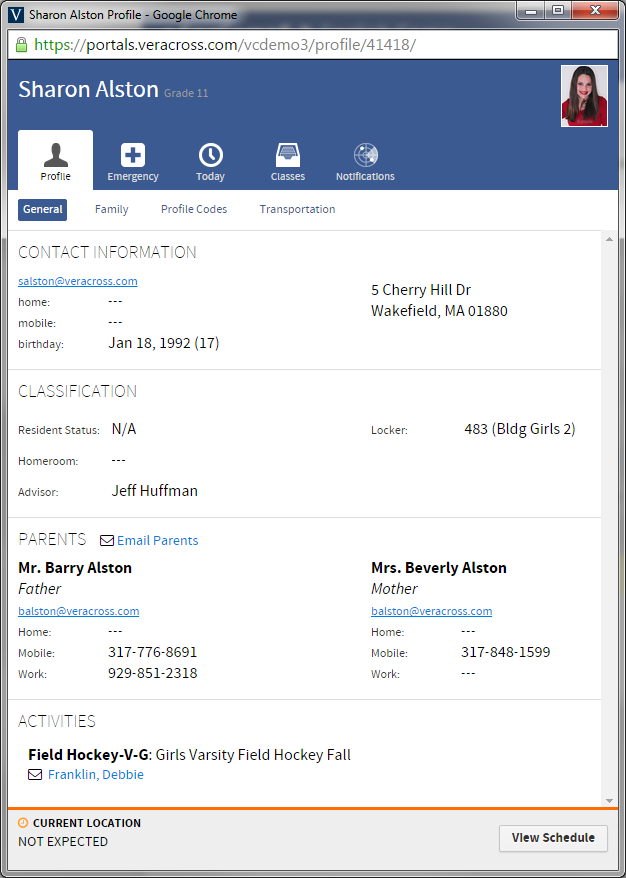Screen dimensions: 626x878
Task: Switch to the General sub-tab
Action: [x=43, y=210]
